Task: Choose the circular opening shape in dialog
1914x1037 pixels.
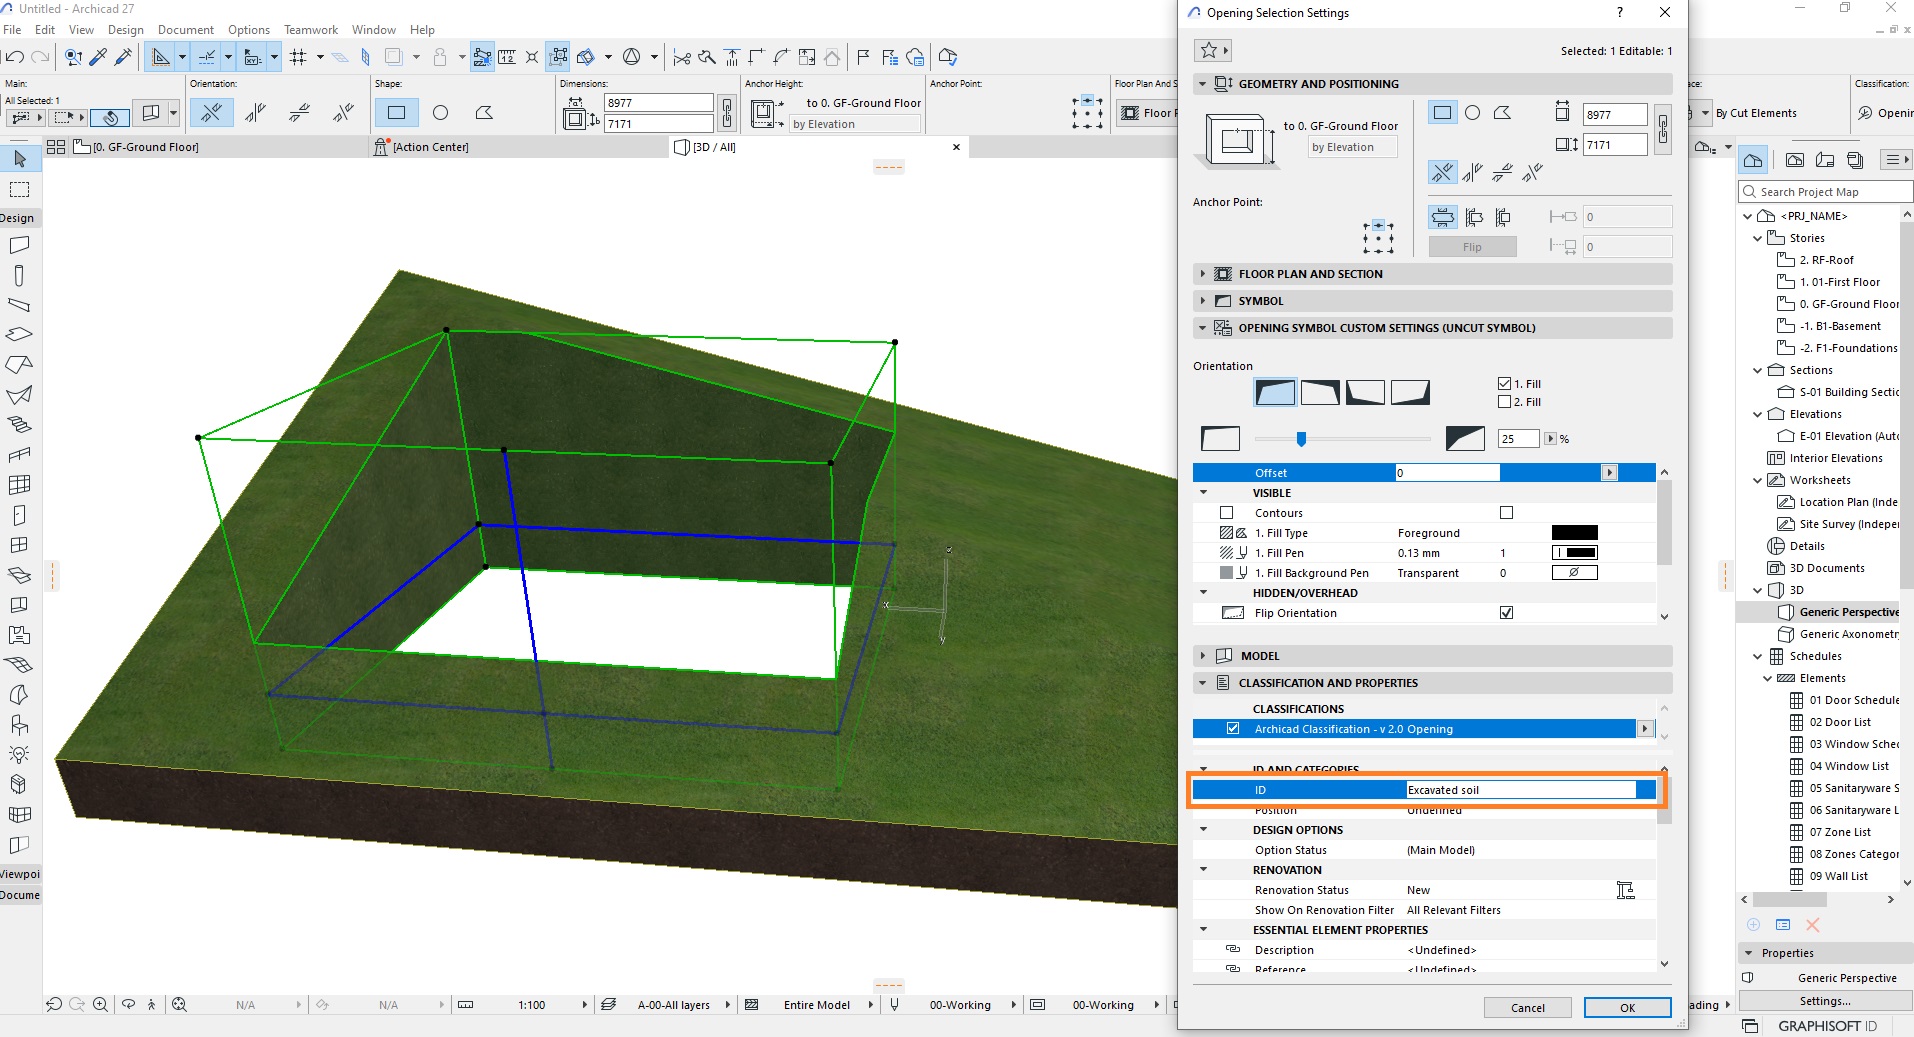Action: click(1472, 113)
